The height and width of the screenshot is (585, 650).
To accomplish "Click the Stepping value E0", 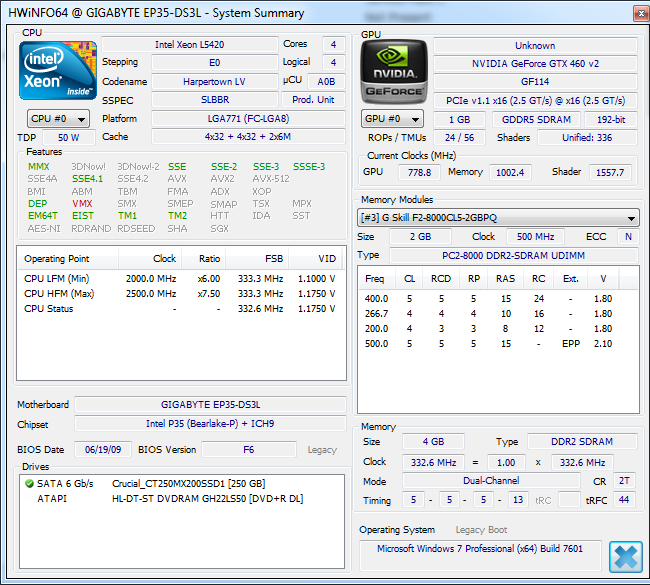I will [x=214, y=63].
